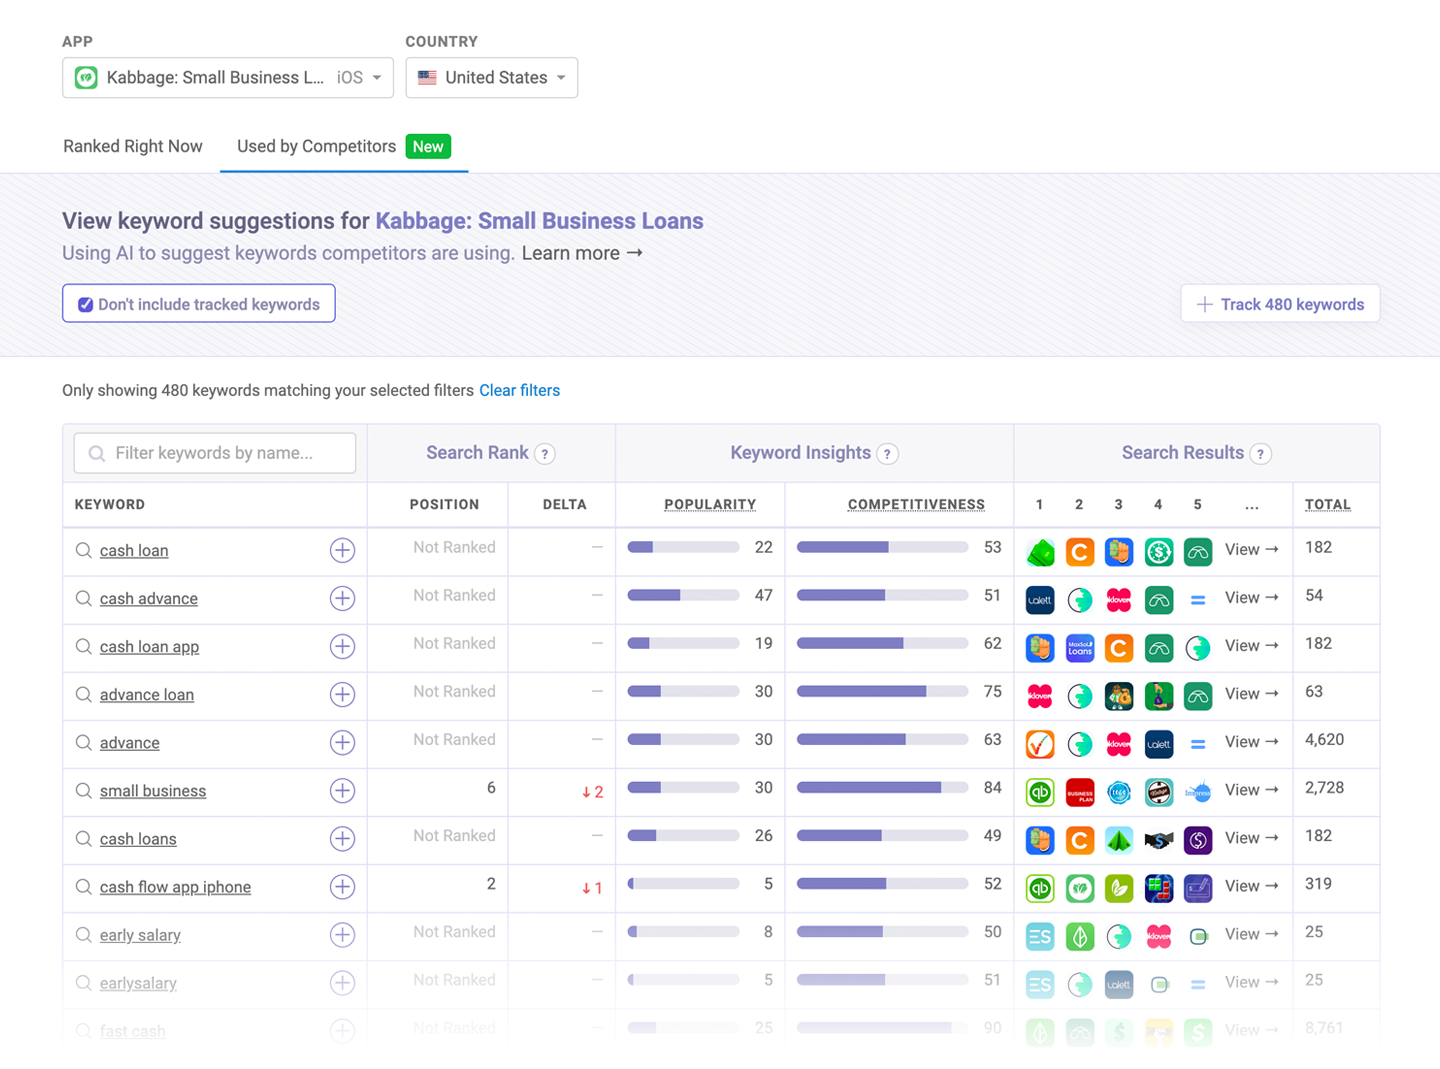The image size is (1440, 1069).
Task: Click the plus icon next to early salary
Action: [342, 935]
